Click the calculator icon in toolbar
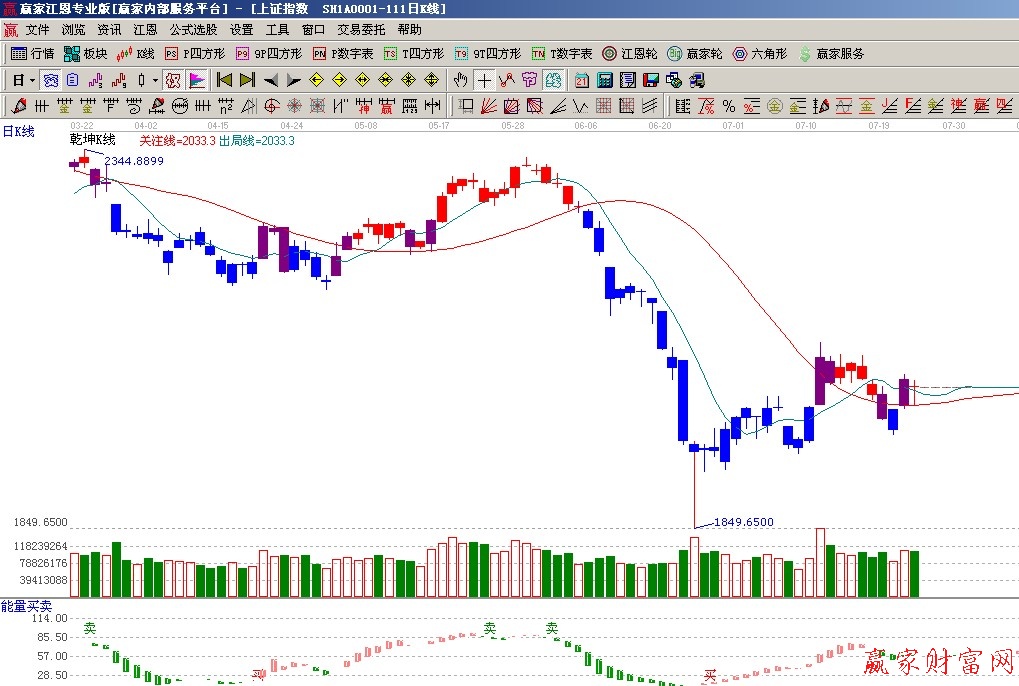The height and width of the screenshot is (686, 1019). point(605,80)
